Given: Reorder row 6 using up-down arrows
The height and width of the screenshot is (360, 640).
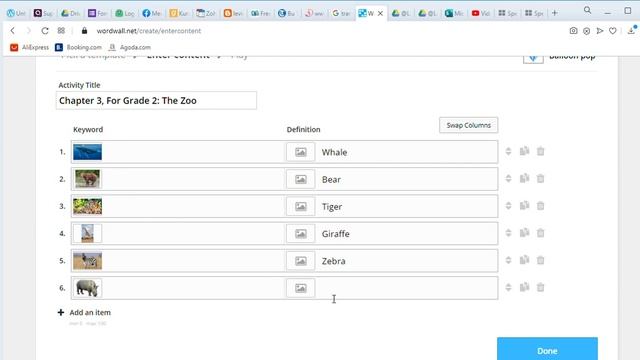Looking at the screenshot, I should (508, 287).
